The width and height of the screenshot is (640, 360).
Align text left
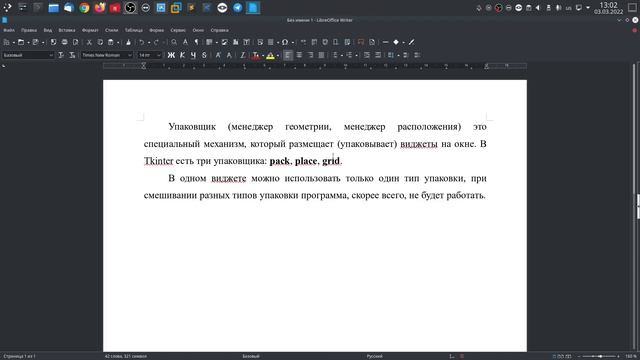click(x=288, y=55)
